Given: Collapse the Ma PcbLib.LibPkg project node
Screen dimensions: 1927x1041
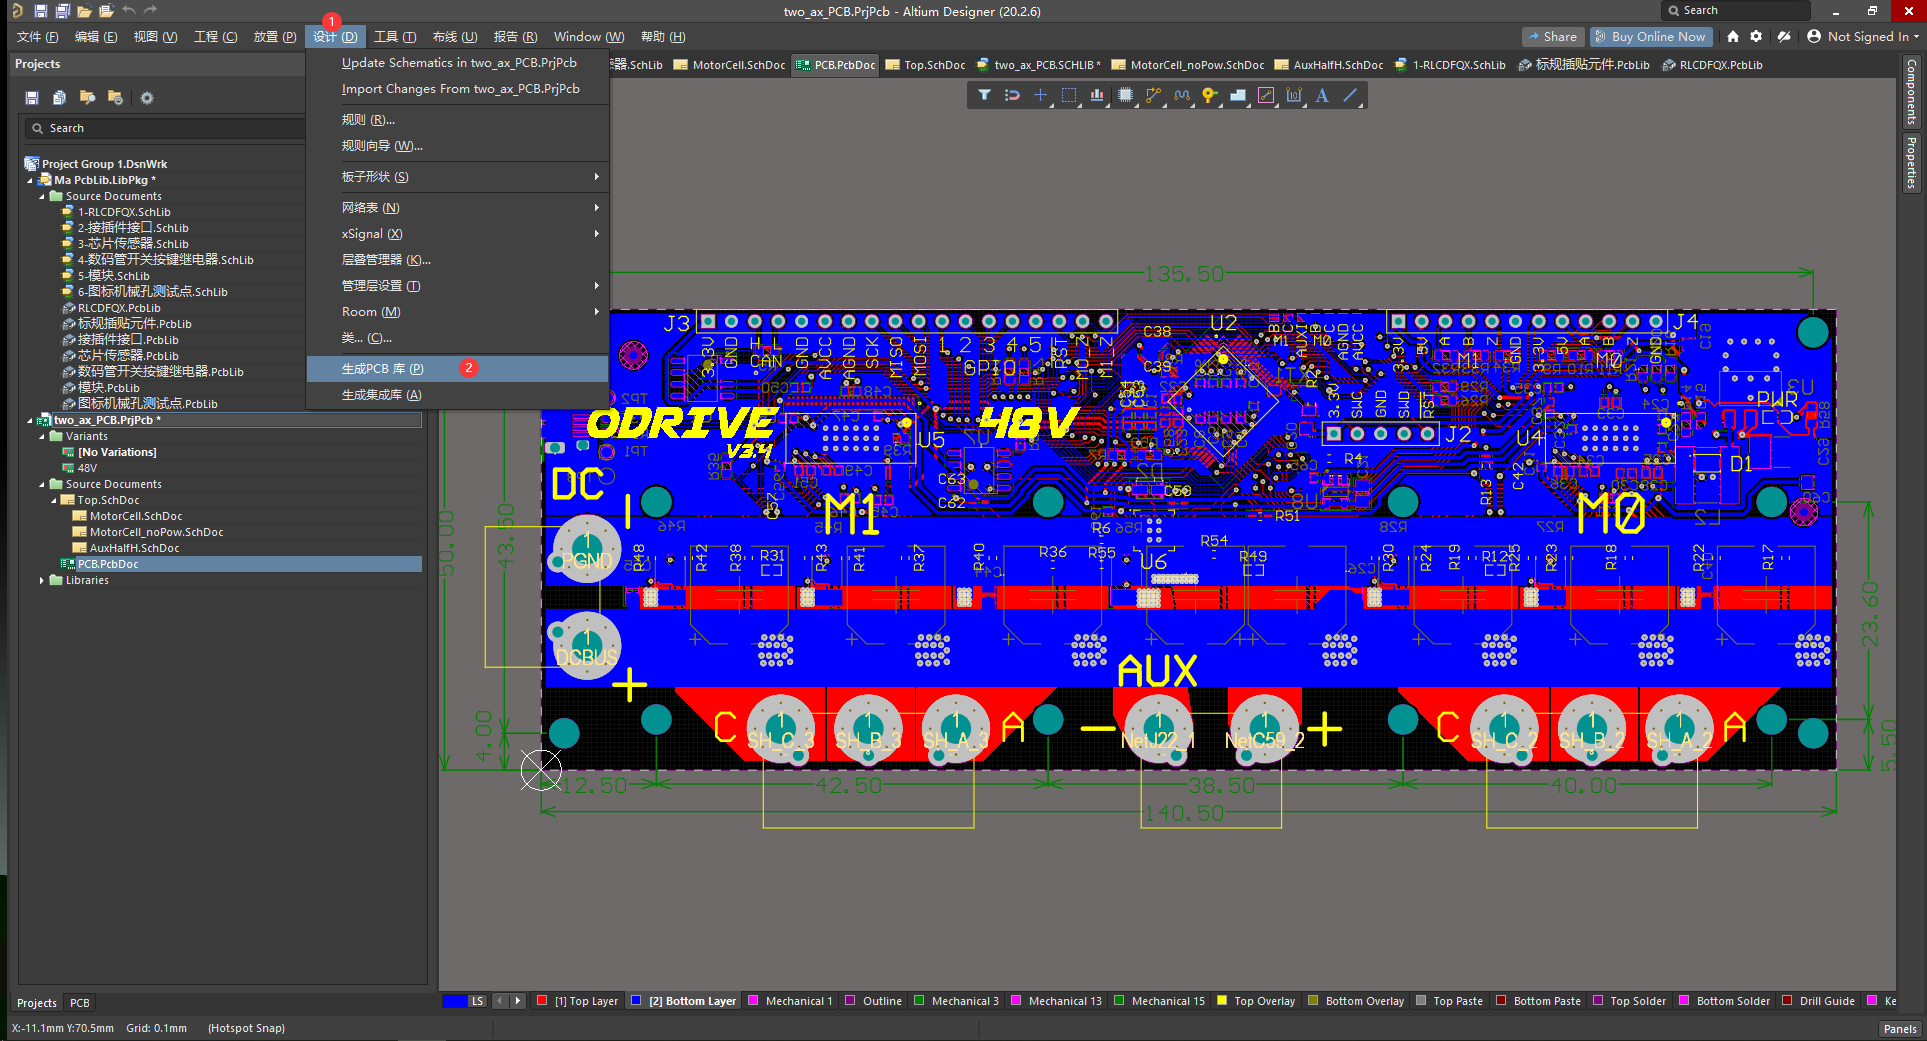Looking at the screenshot, I should click(x=30, y=180).
